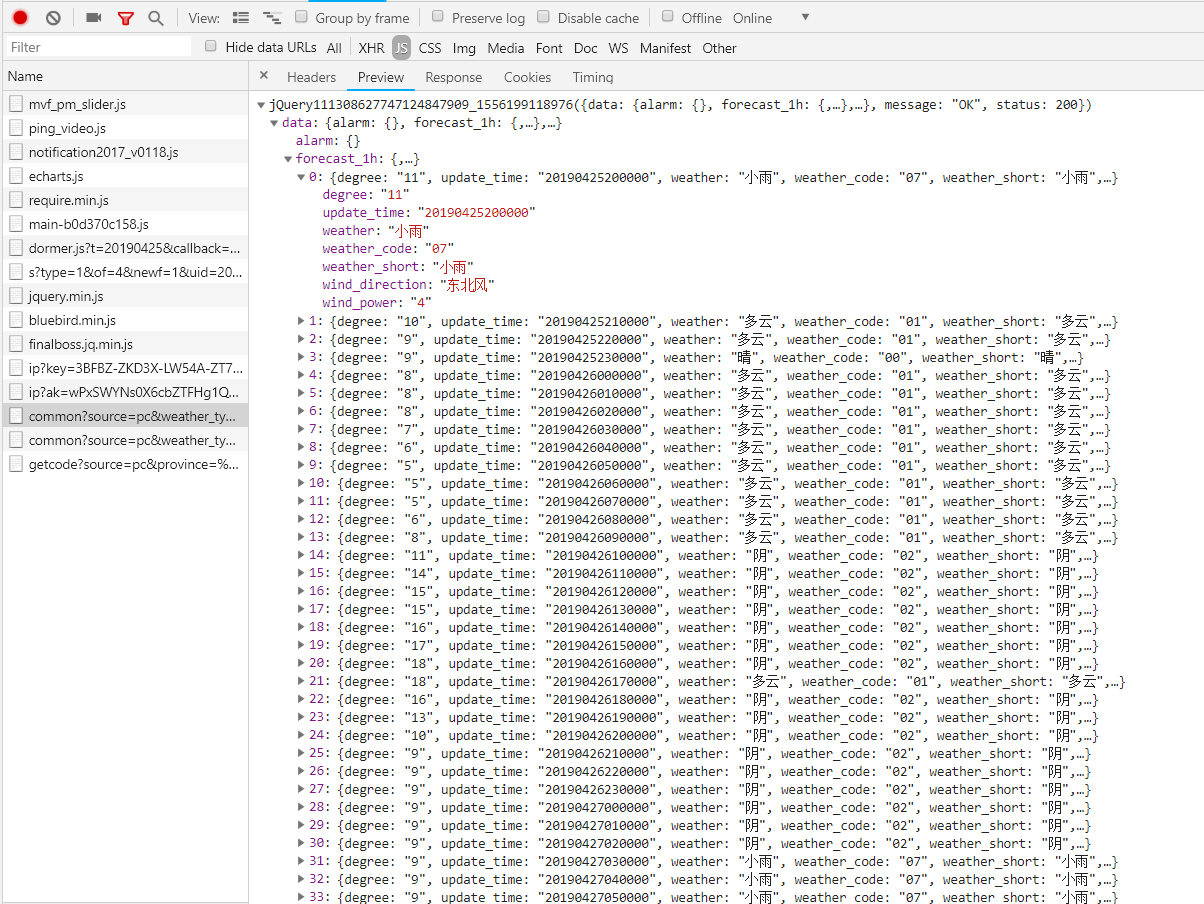Toggle capture screenshots camera icon
The width and height of the screenshot is (1204, 904).
pyautogui.click(x=94, y=18)
